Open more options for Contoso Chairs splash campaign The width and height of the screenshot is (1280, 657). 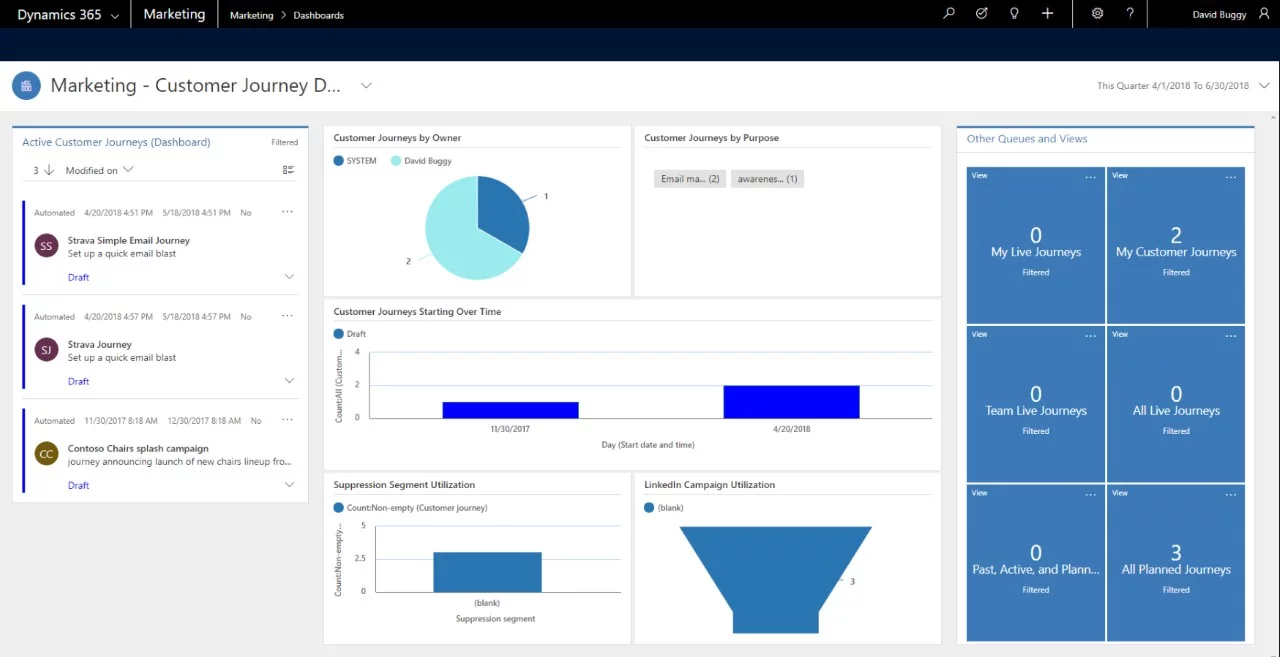coord(288,420)
